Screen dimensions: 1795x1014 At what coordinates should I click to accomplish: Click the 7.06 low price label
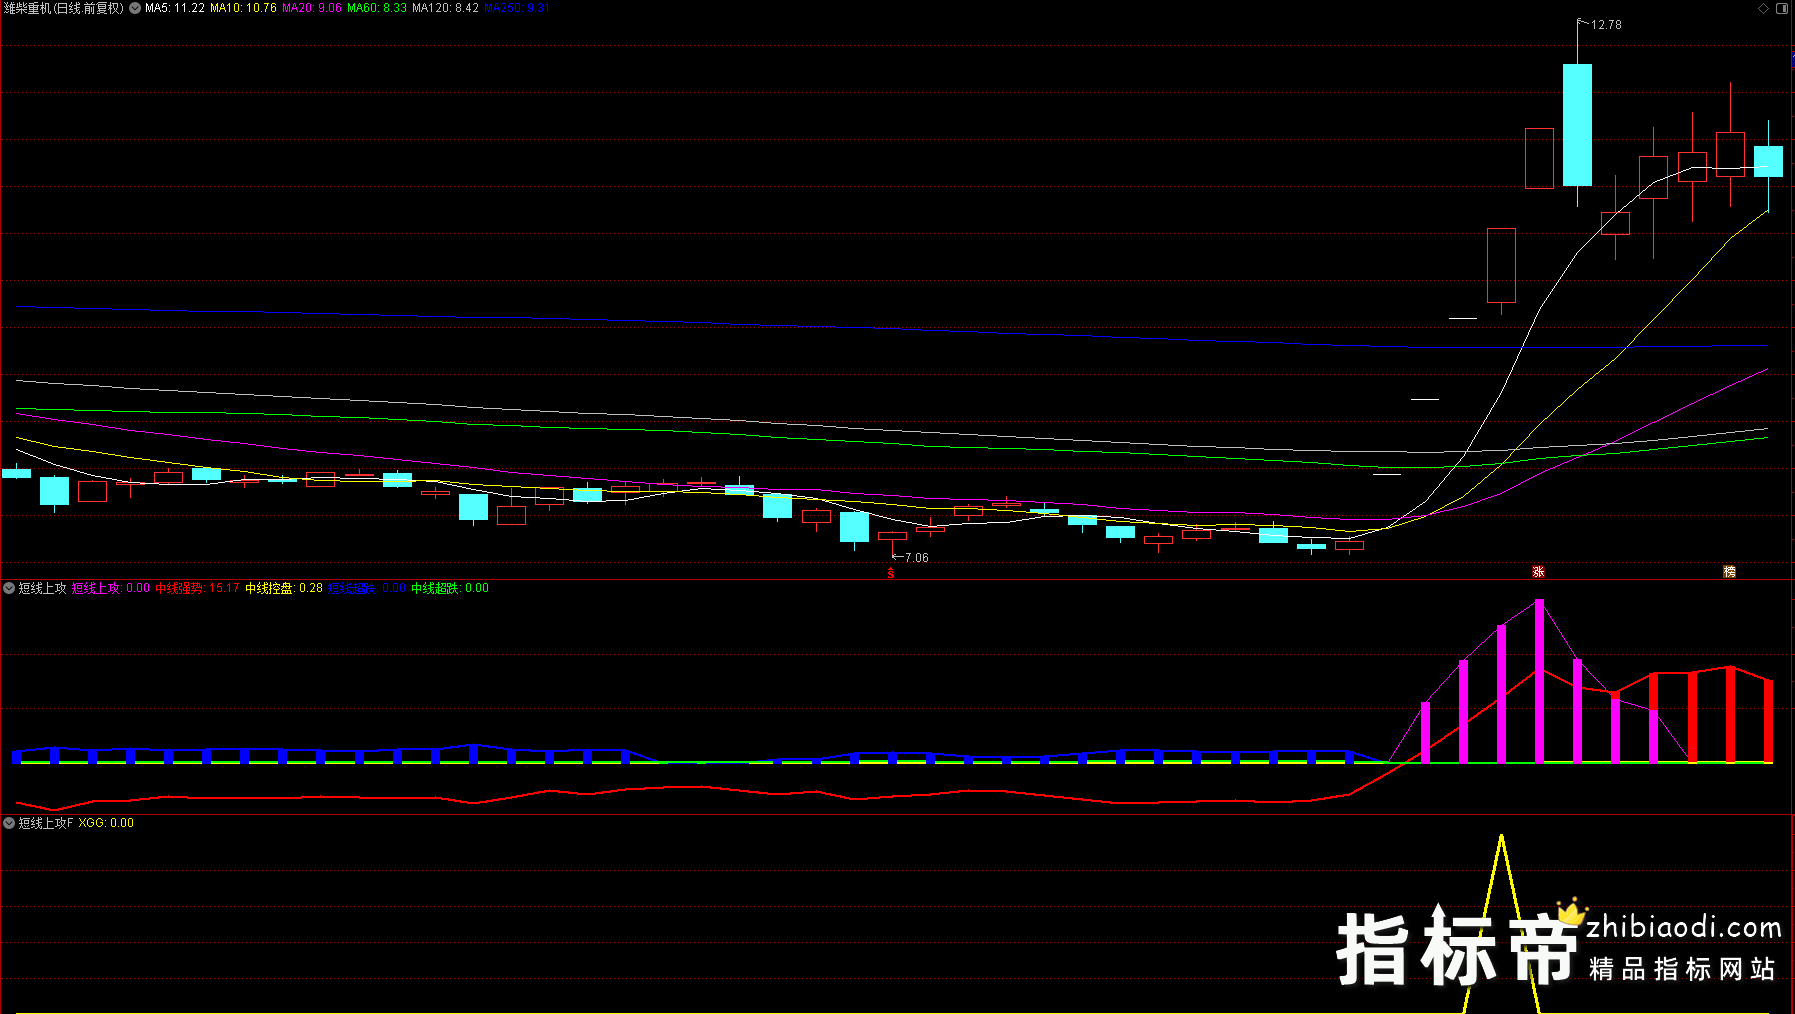(916, 558)
